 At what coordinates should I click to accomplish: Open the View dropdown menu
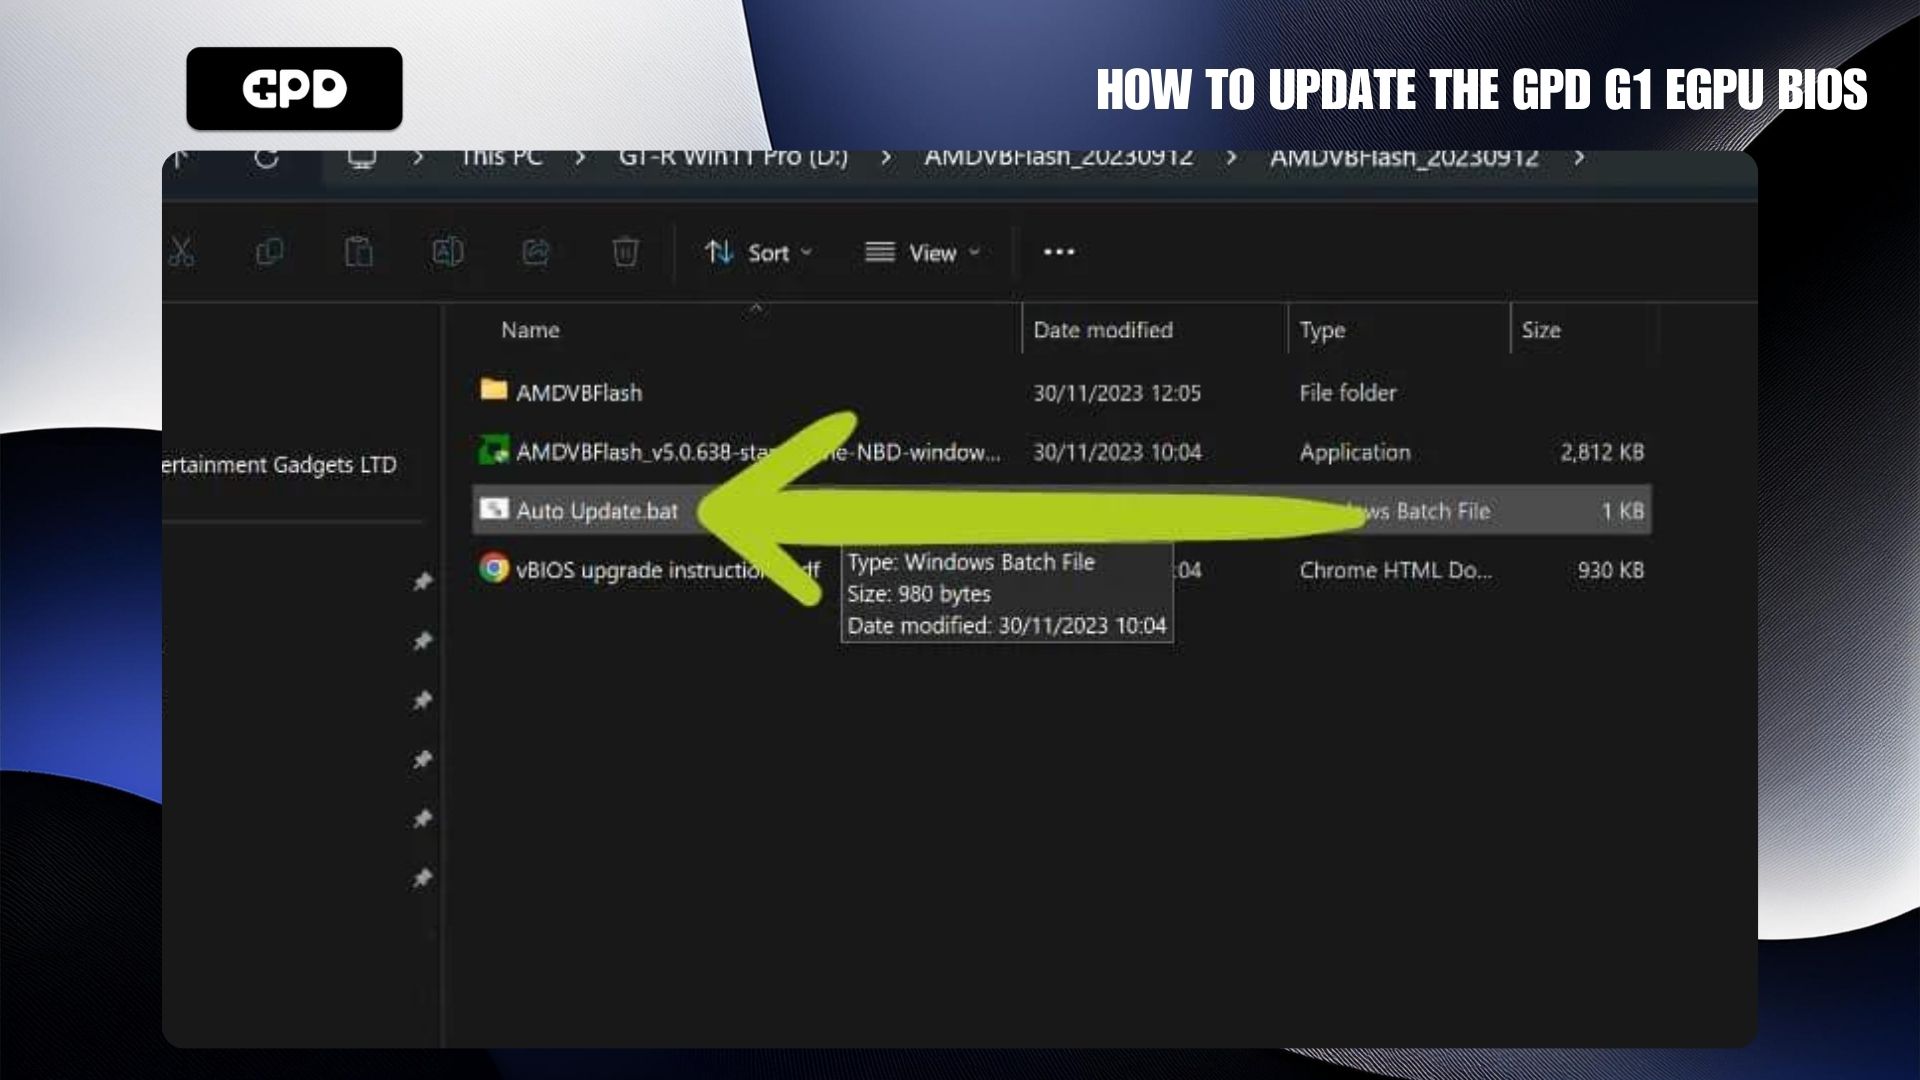click(x=922, y=253)
